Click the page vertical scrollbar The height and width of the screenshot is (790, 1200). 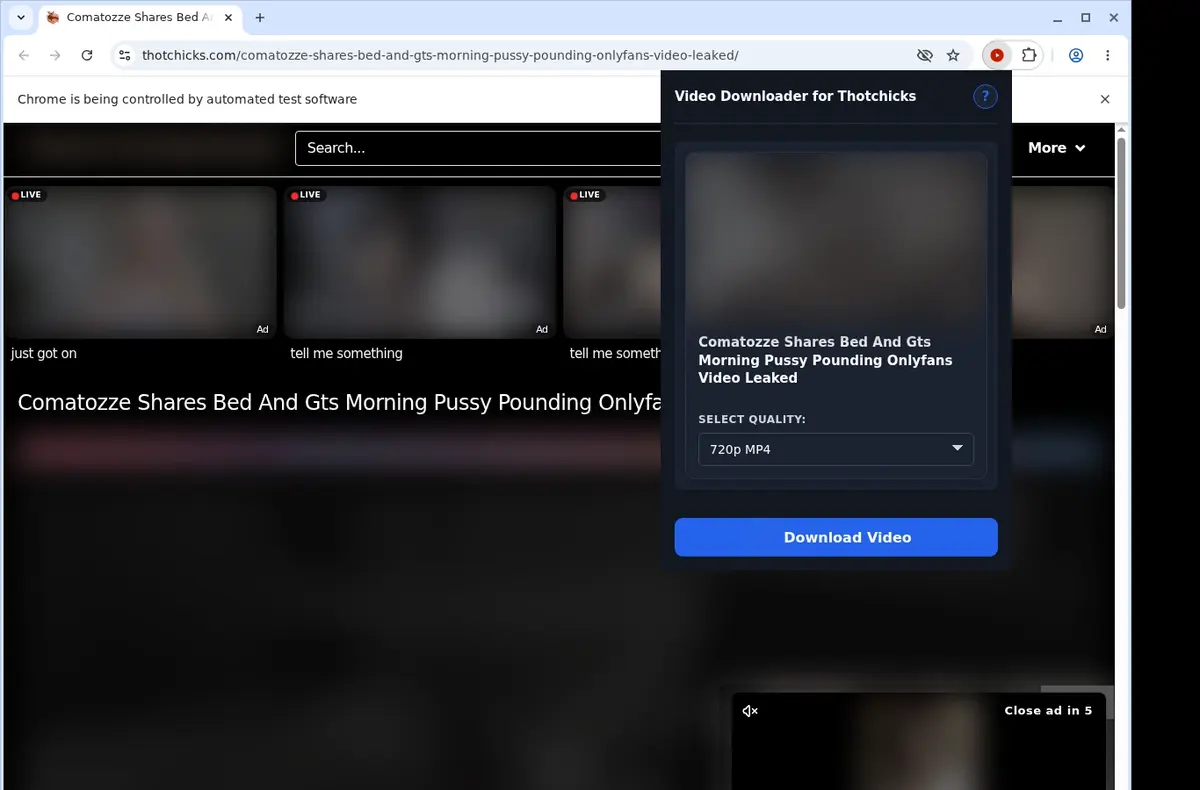(x=1122, y=225)
